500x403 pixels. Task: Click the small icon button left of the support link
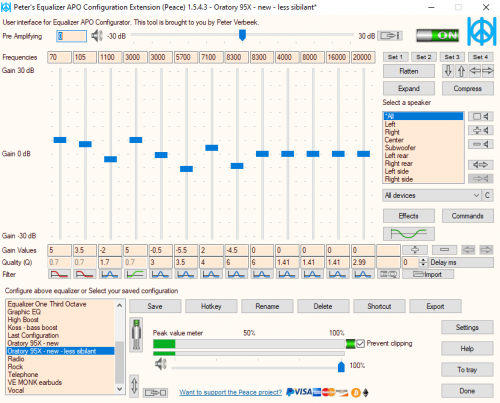[155, 393]
